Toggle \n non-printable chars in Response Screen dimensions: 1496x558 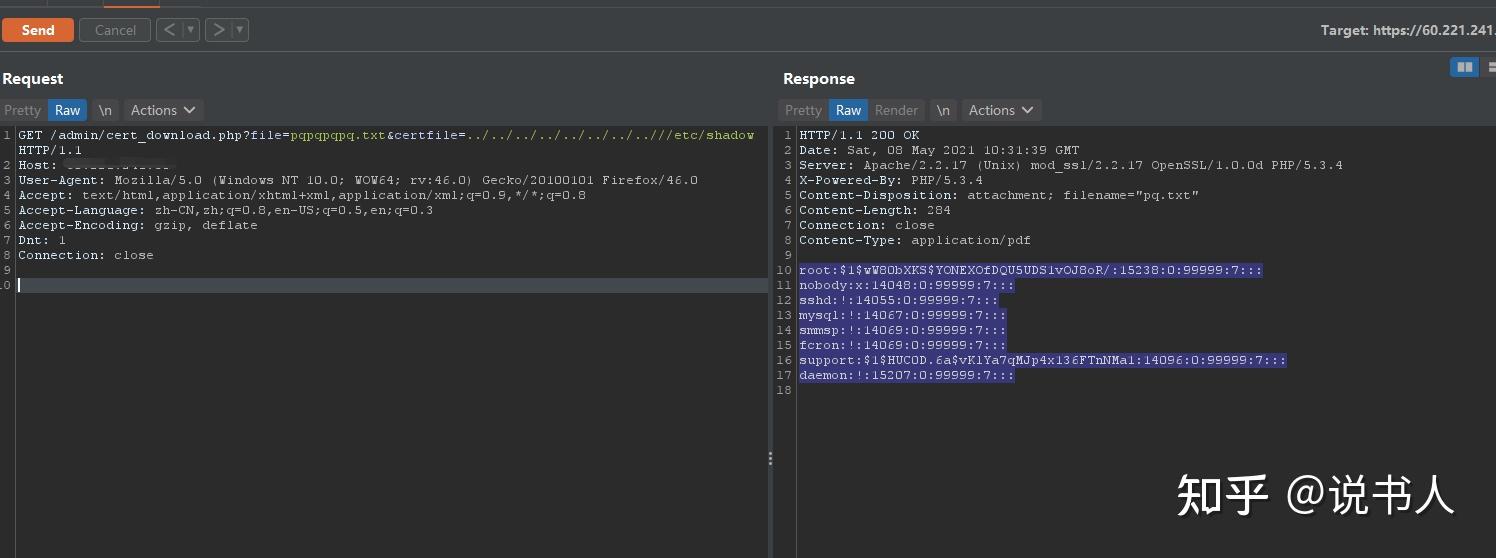pyautogui.click(x=943, y=110)
